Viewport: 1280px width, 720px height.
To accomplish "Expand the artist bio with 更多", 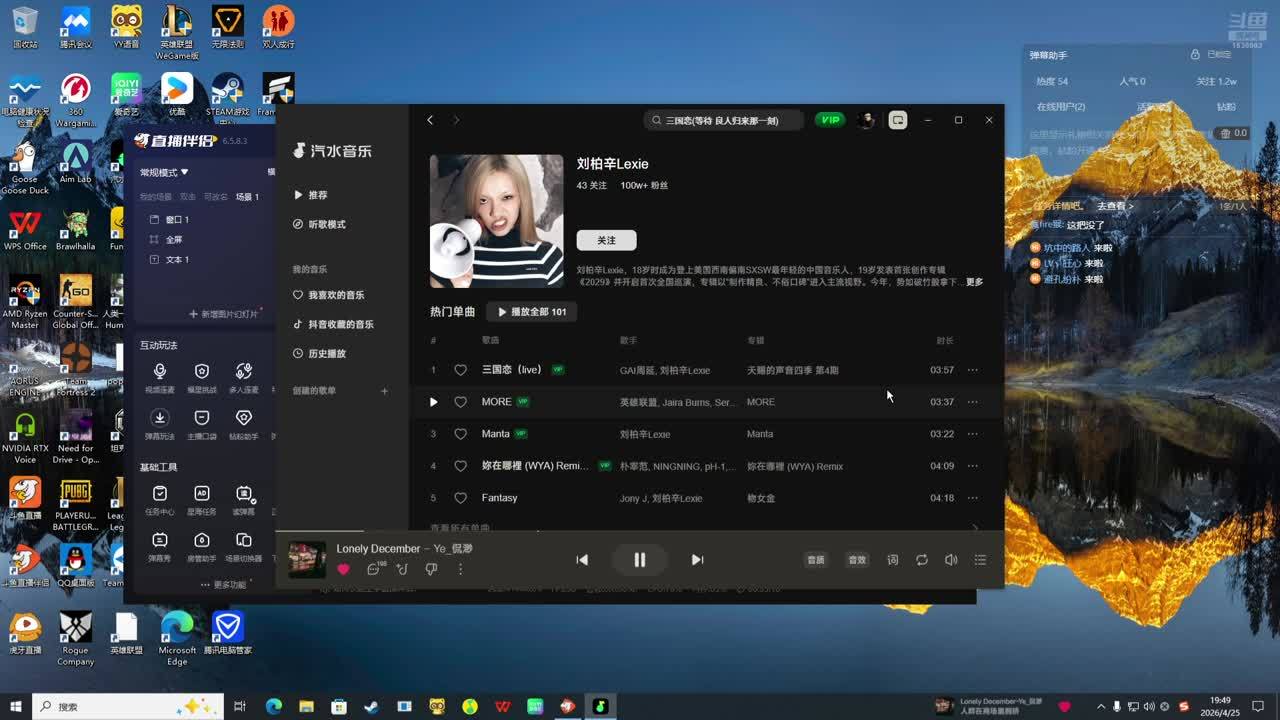I will [x=974, y=282].
